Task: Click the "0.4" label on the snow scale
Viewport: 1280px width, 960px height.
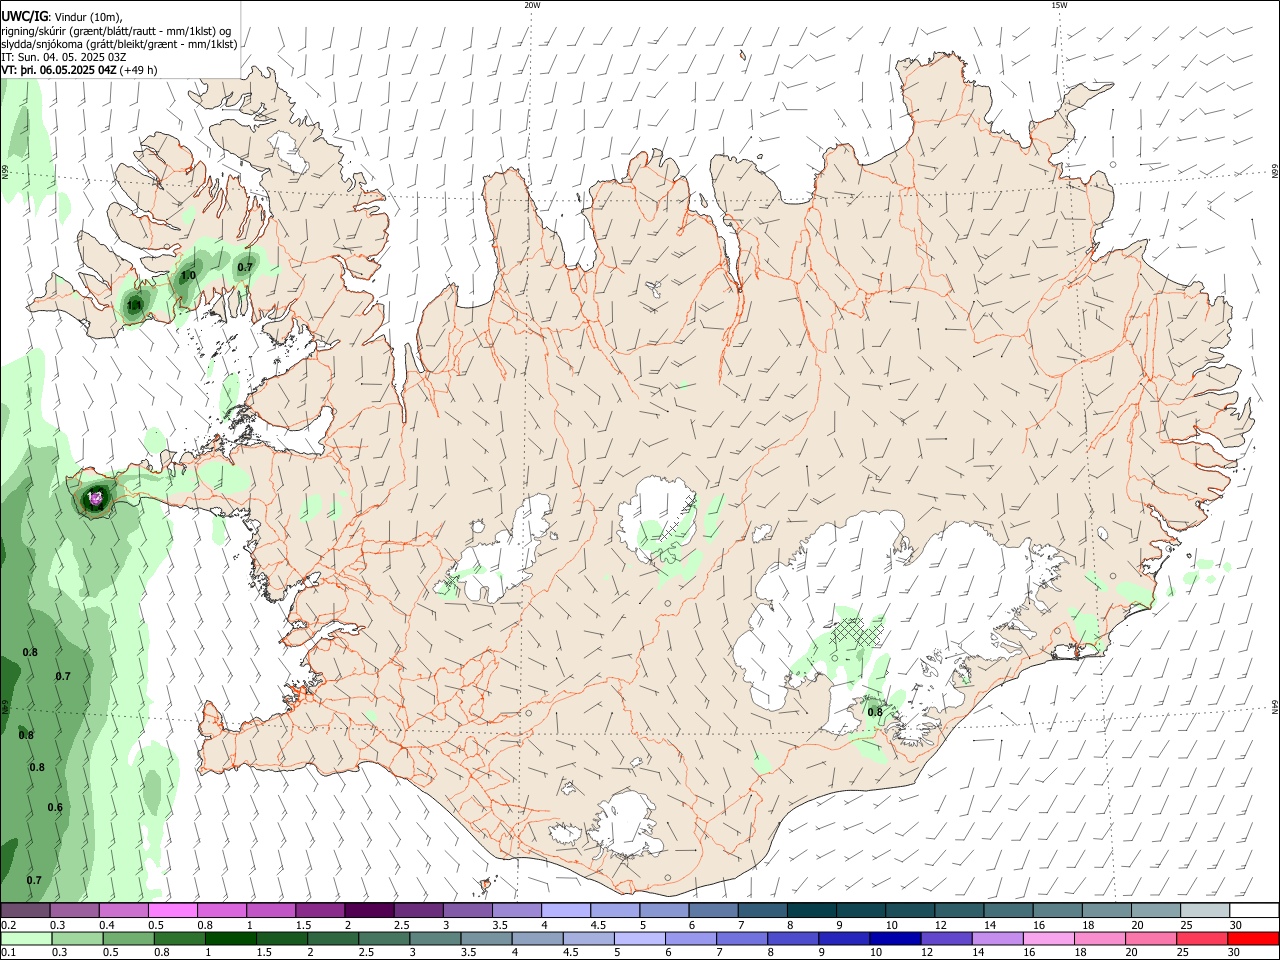Action: 107,925
